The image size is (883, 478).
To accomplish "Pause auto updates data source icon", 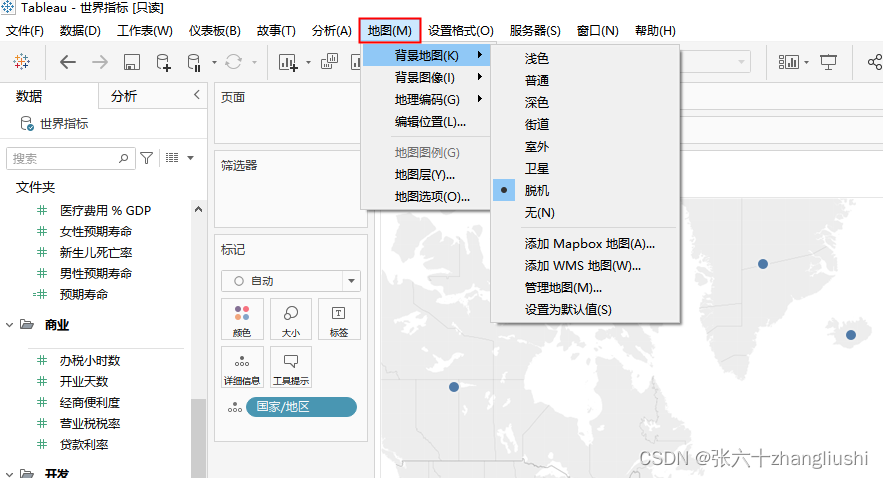I will tap(194, 62).
